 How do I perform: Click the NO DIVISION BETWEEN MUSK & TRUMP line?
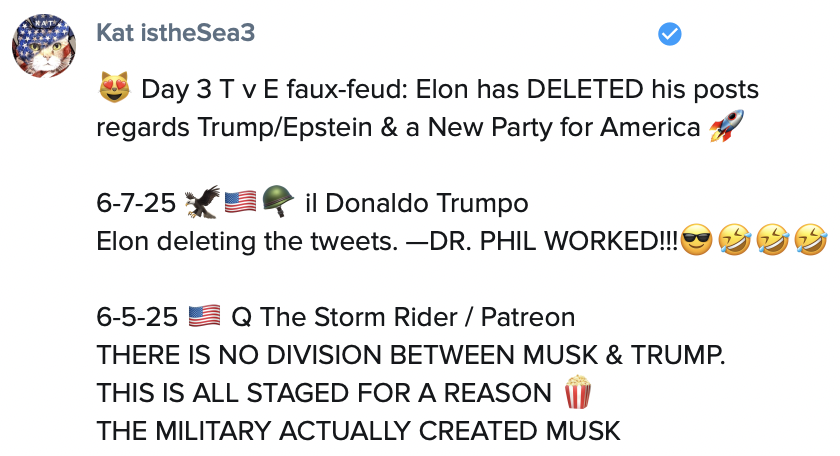point(413,355)
